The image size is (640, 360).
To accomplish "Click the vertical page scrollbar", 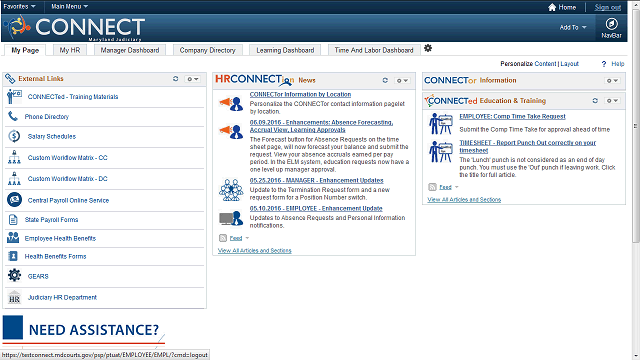I will pyautogui.click(x=636, y=127).
